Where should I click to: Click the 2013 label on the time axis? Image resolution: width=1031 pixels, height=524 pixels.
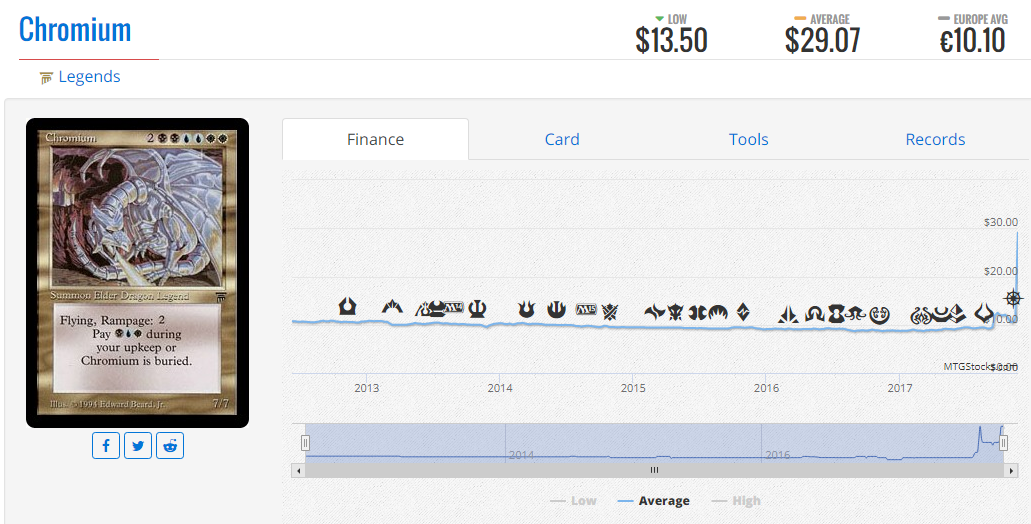tap(367, 388)
